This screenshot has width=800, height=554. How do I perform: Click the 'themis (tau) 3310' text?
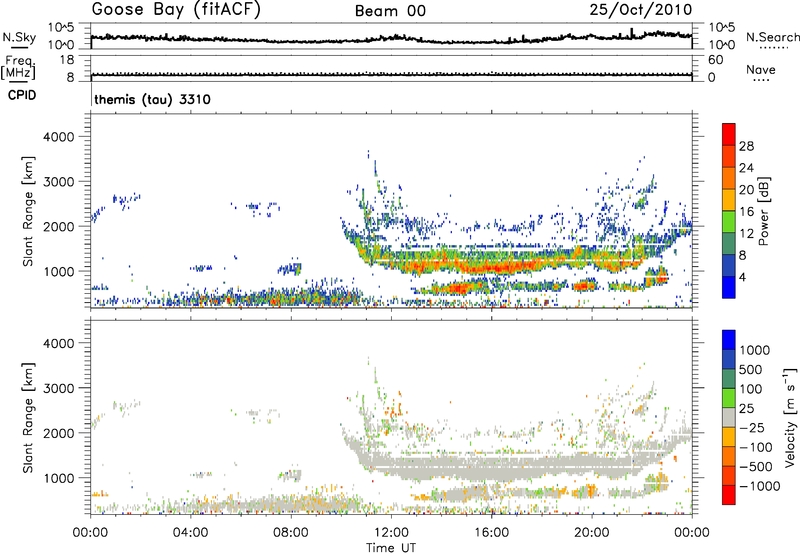(152, 99)
